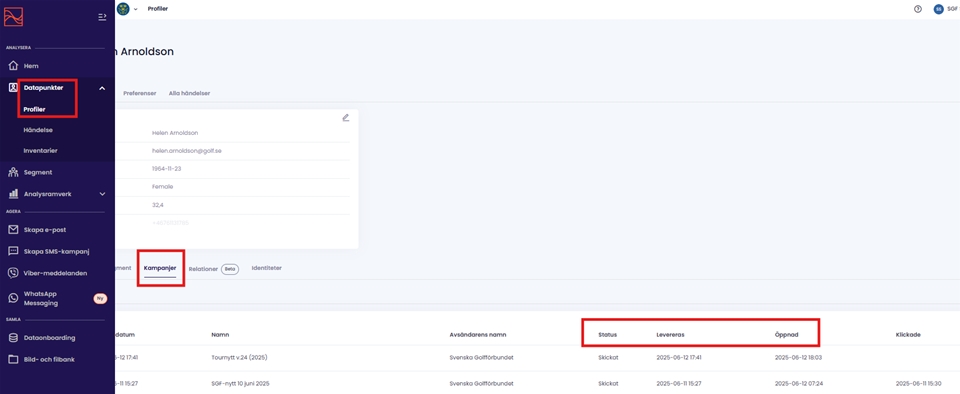Click clicked time 2025-06-11 15:30
Image resolution: width=960 pixels, height=394 pixels.
pos(919,384)
